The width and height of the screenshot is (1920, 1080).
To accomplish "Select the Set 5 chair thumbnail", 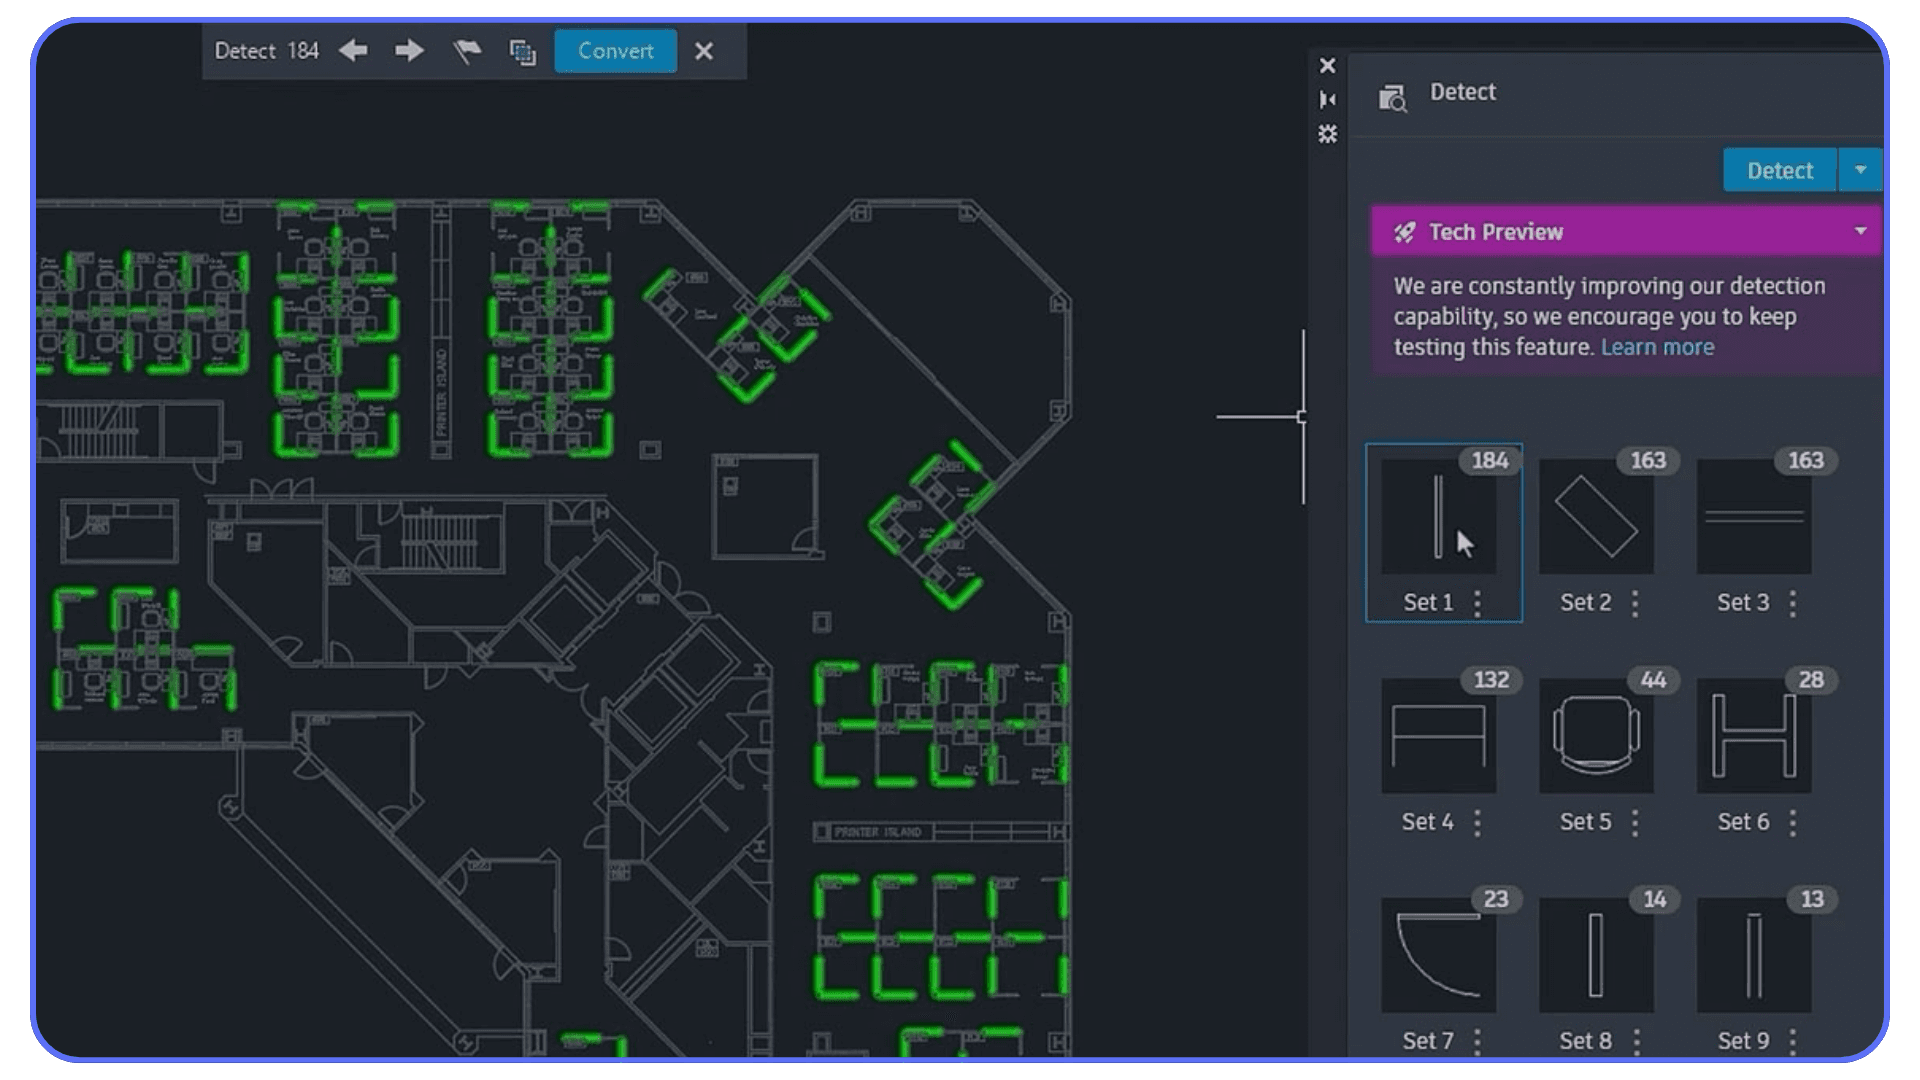I will (1597, 735).
